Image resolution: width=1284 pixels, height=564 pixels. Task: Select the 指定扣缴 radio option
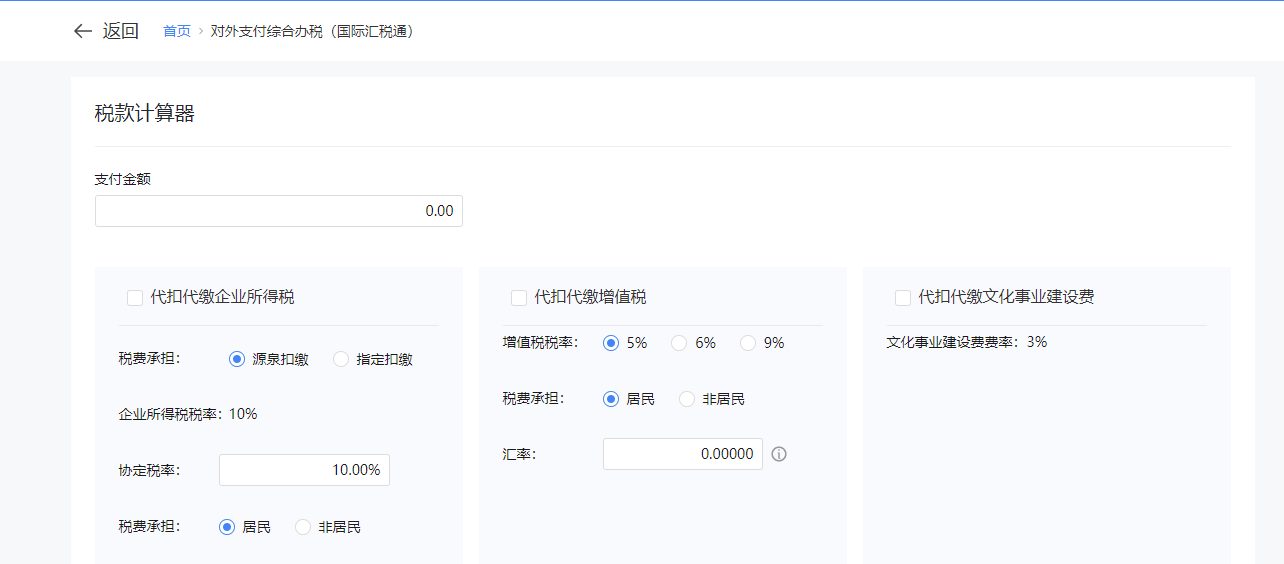pos(341,359)
